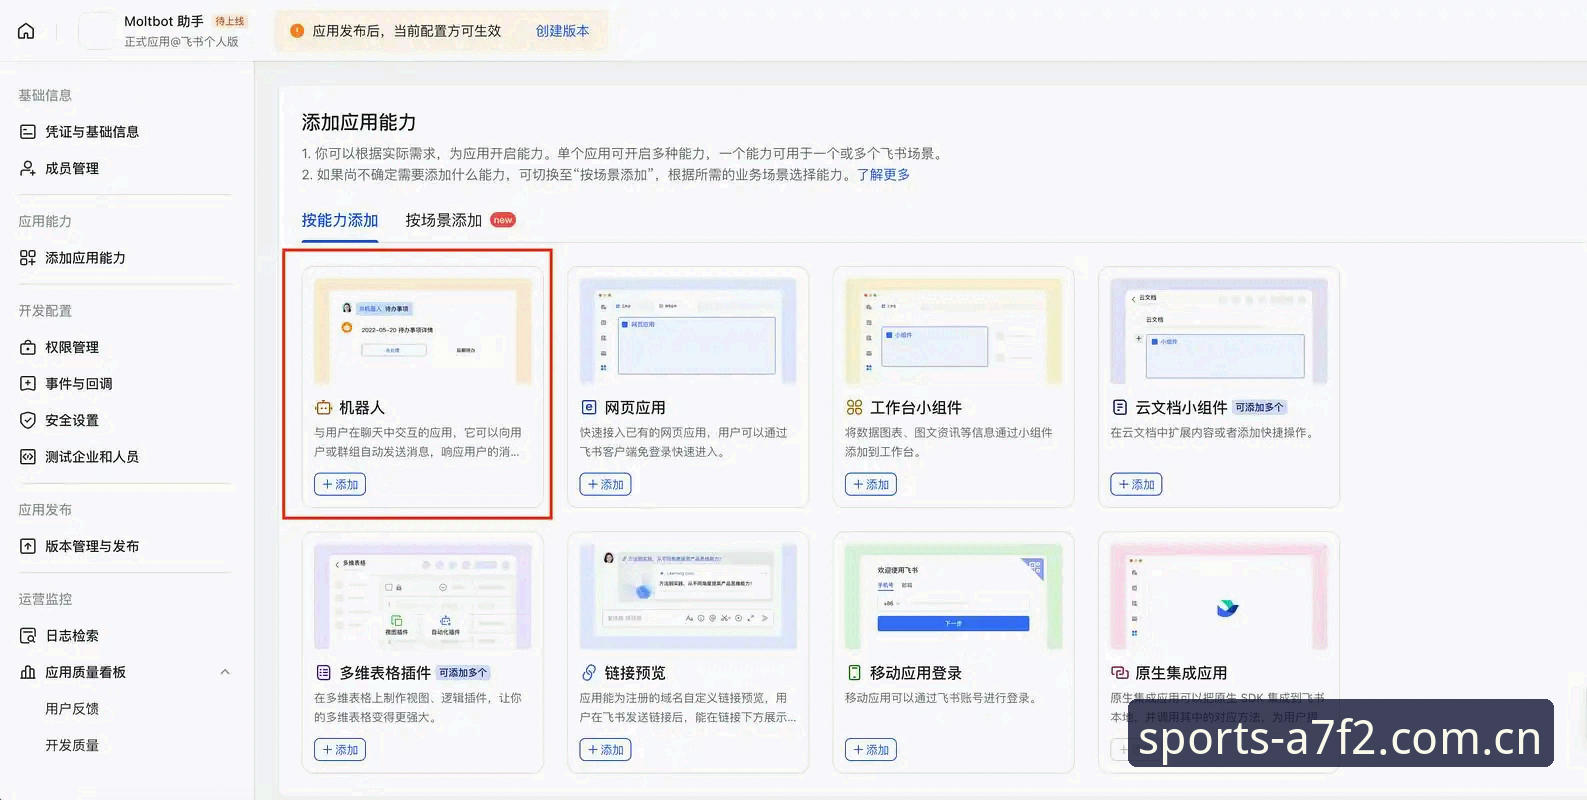Switch to the 按能力添加 tab
Screen dimensions: 1587x800
click(x=340, y=220)
